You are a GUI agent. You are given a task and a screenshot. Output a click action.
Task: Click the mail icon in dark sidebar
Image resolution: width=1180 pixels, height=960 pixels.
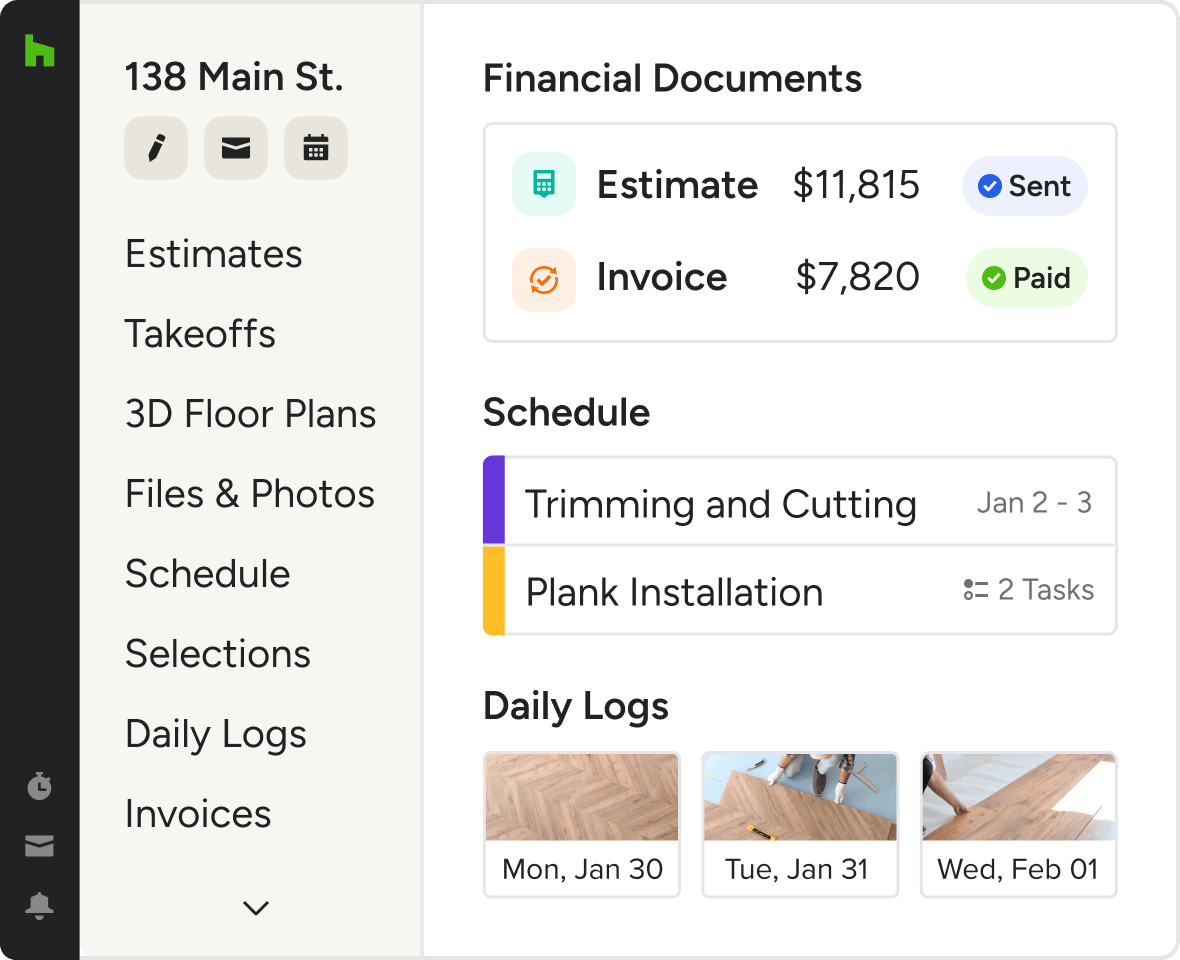39,846
